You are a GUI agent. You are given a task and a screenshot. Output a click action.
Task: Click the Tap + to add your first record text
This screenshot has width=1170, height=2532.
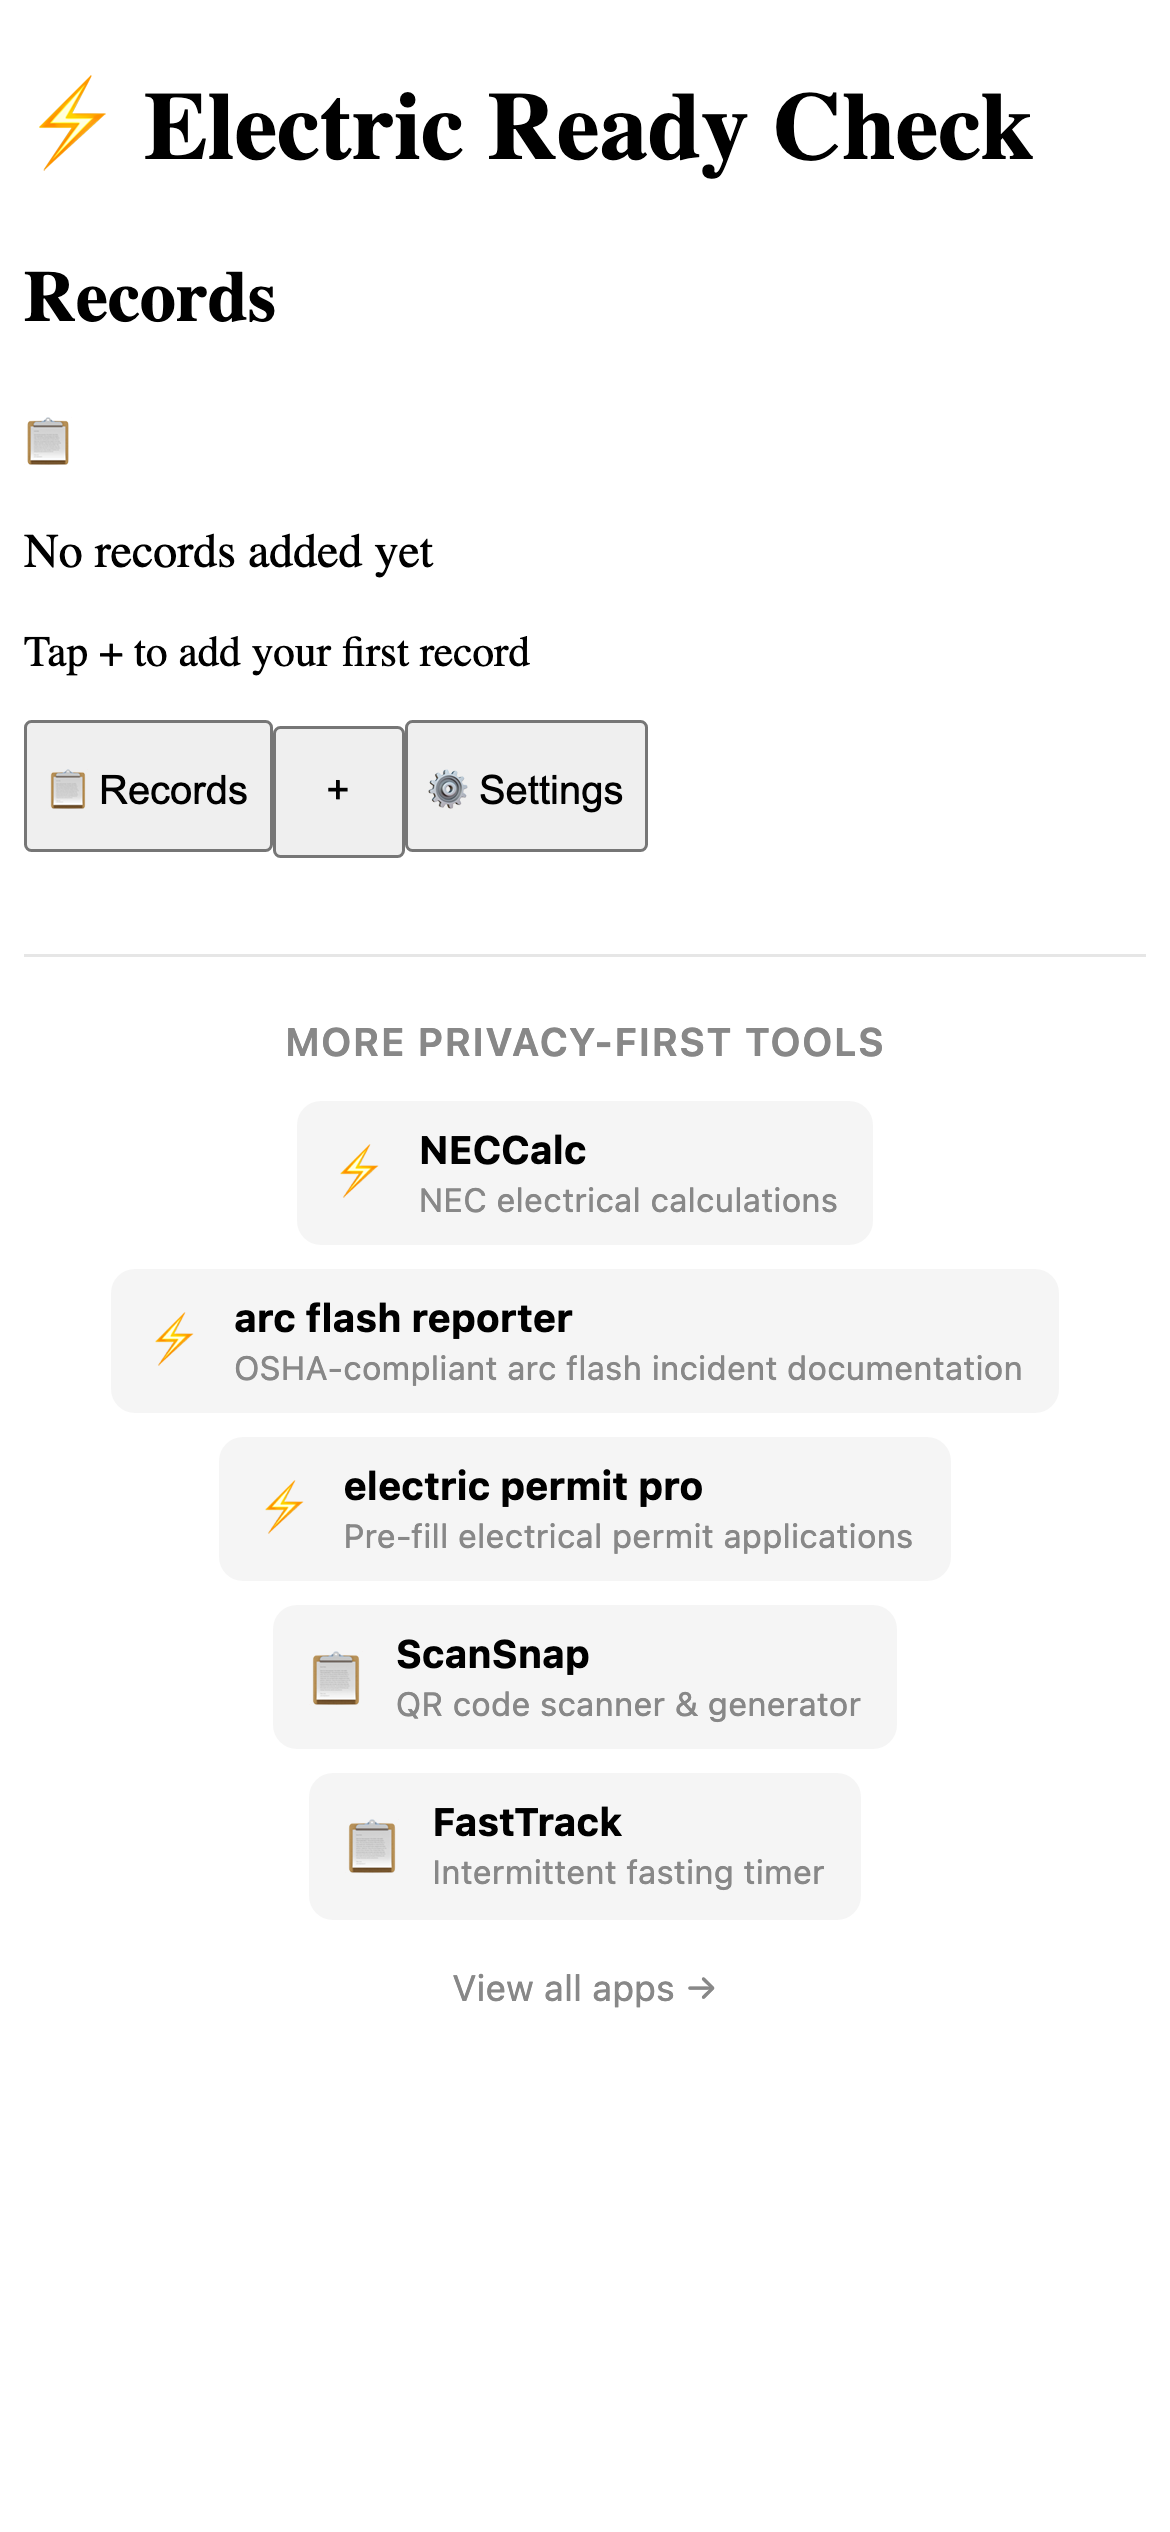click(x=278, y=651)
